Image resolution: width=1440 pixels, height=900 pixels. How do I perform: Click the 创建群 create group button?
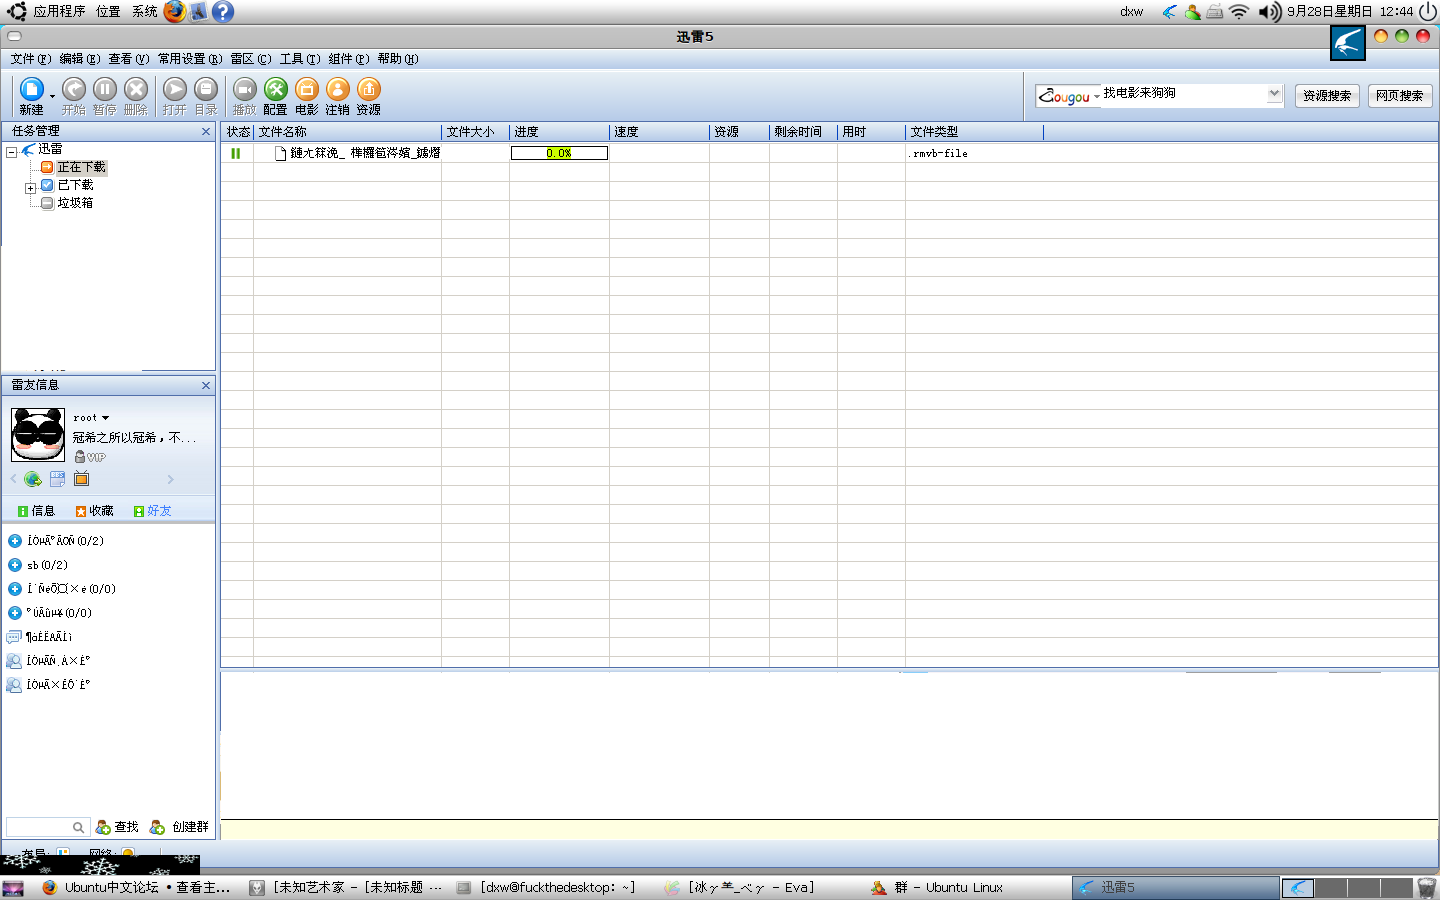click(179, 827)
